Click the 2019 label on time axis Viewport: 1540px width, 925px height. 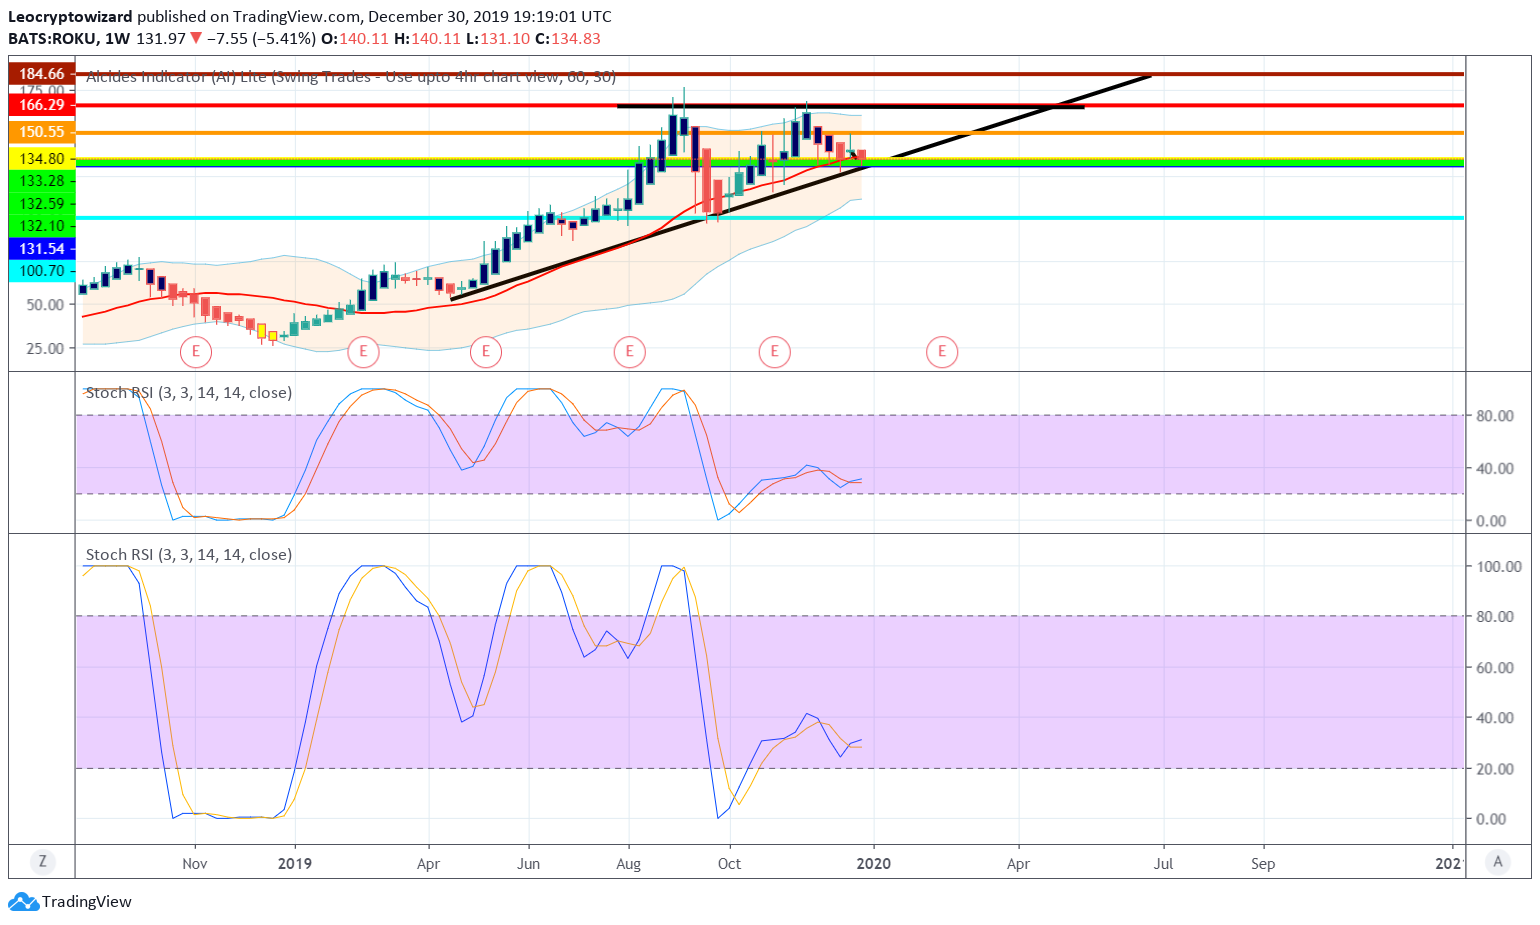point(295,864)
